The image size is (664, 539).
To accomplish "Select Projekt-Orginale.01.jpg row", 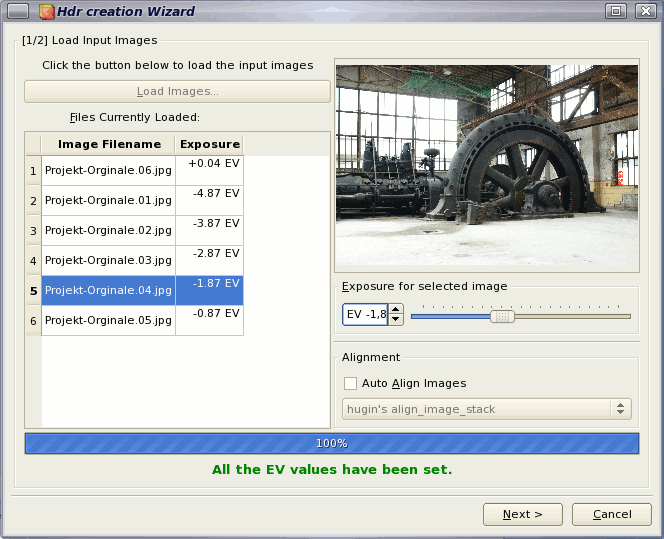I will tap(108, 201).
